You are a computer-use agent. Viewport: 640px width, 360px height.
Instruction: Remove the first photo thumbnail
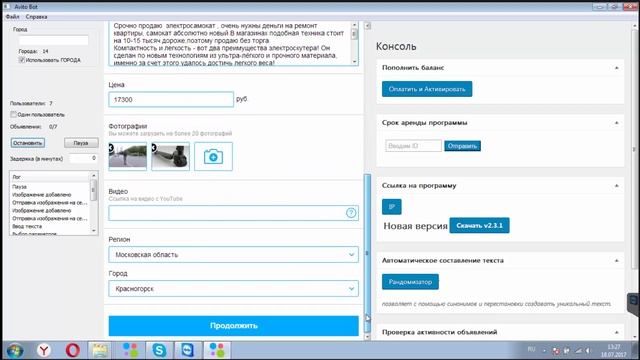click(111, 148)
